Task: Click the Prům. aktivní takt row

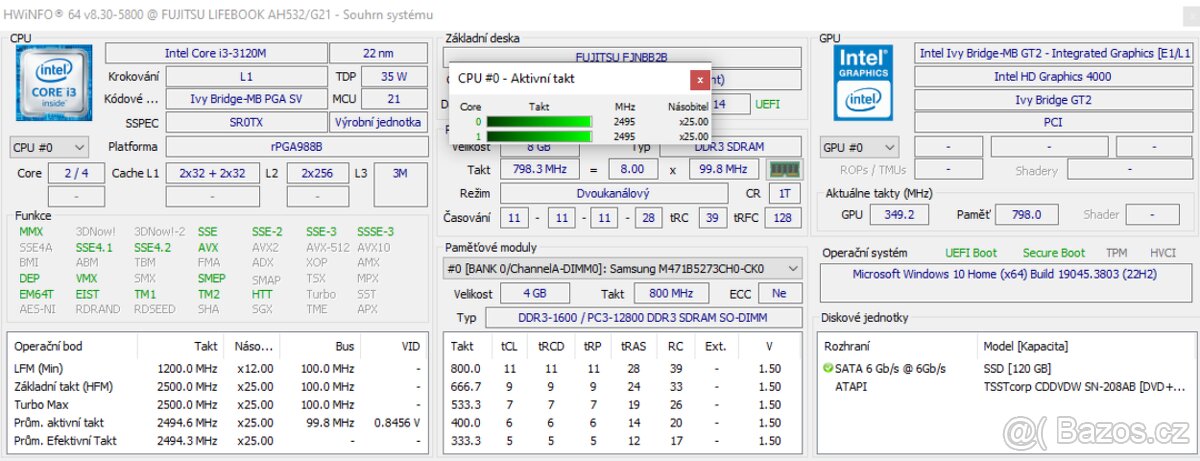Action: tap(217, 422)
